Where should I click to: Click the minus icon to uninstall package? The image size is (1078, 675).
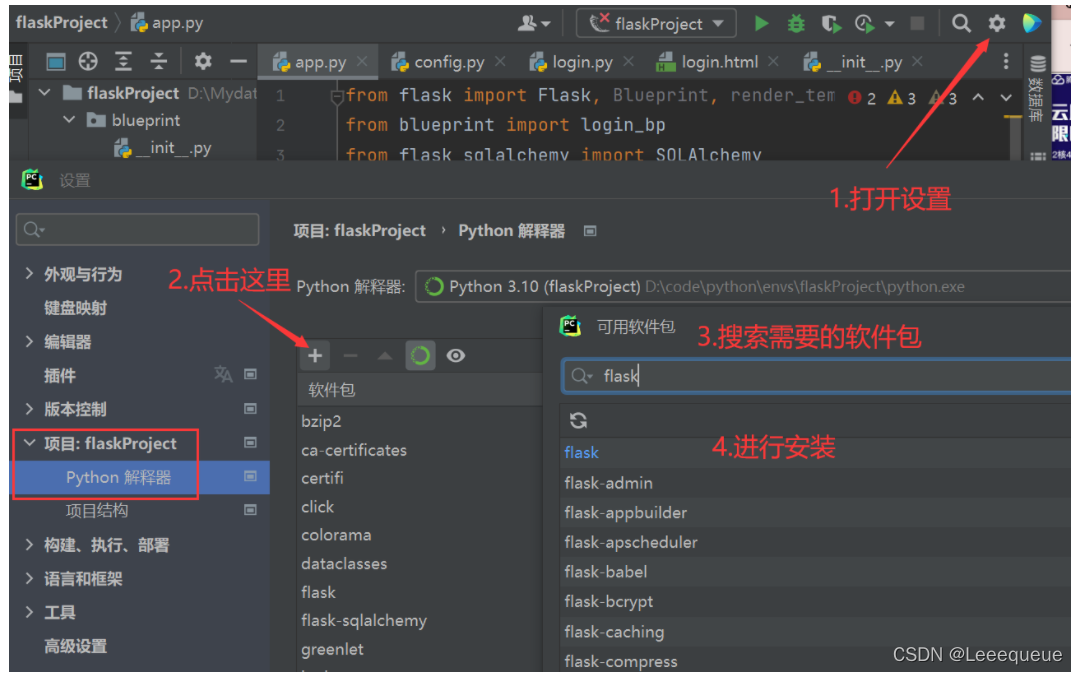point(351,355)
